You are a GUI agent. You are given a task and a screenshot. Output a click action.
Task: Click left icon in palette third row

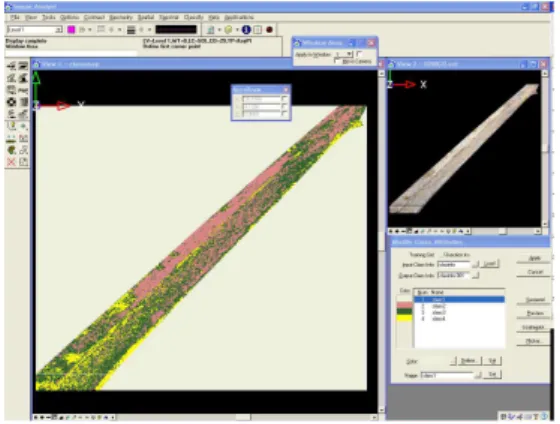(x=11, y=90)
